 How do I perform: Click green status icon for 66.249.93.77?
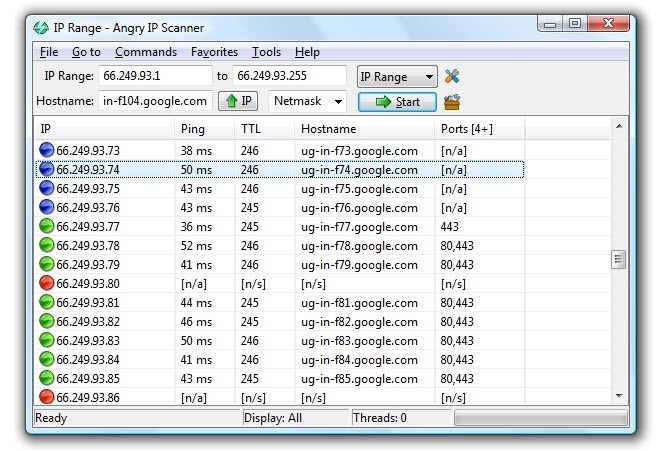point(47,226)
